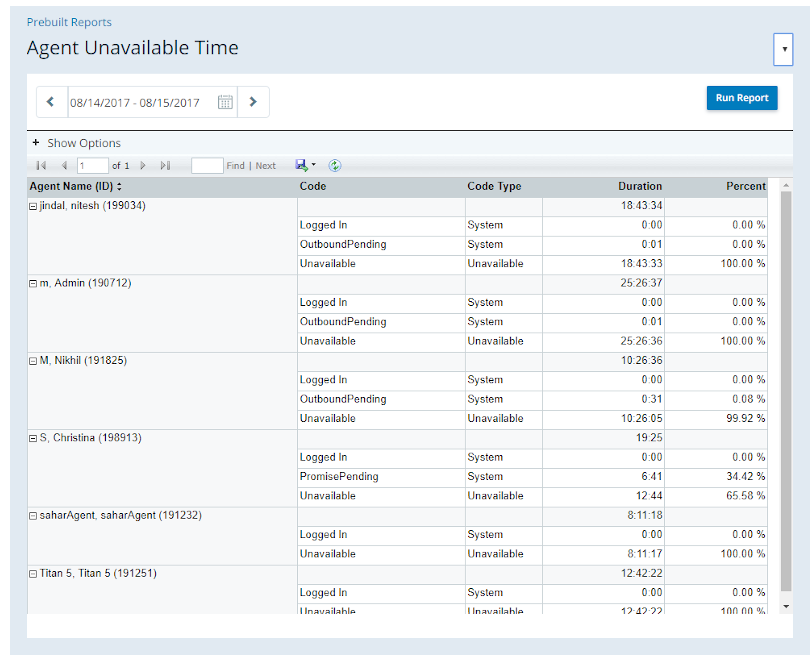Go to next date range arrow

pos(253,102)
